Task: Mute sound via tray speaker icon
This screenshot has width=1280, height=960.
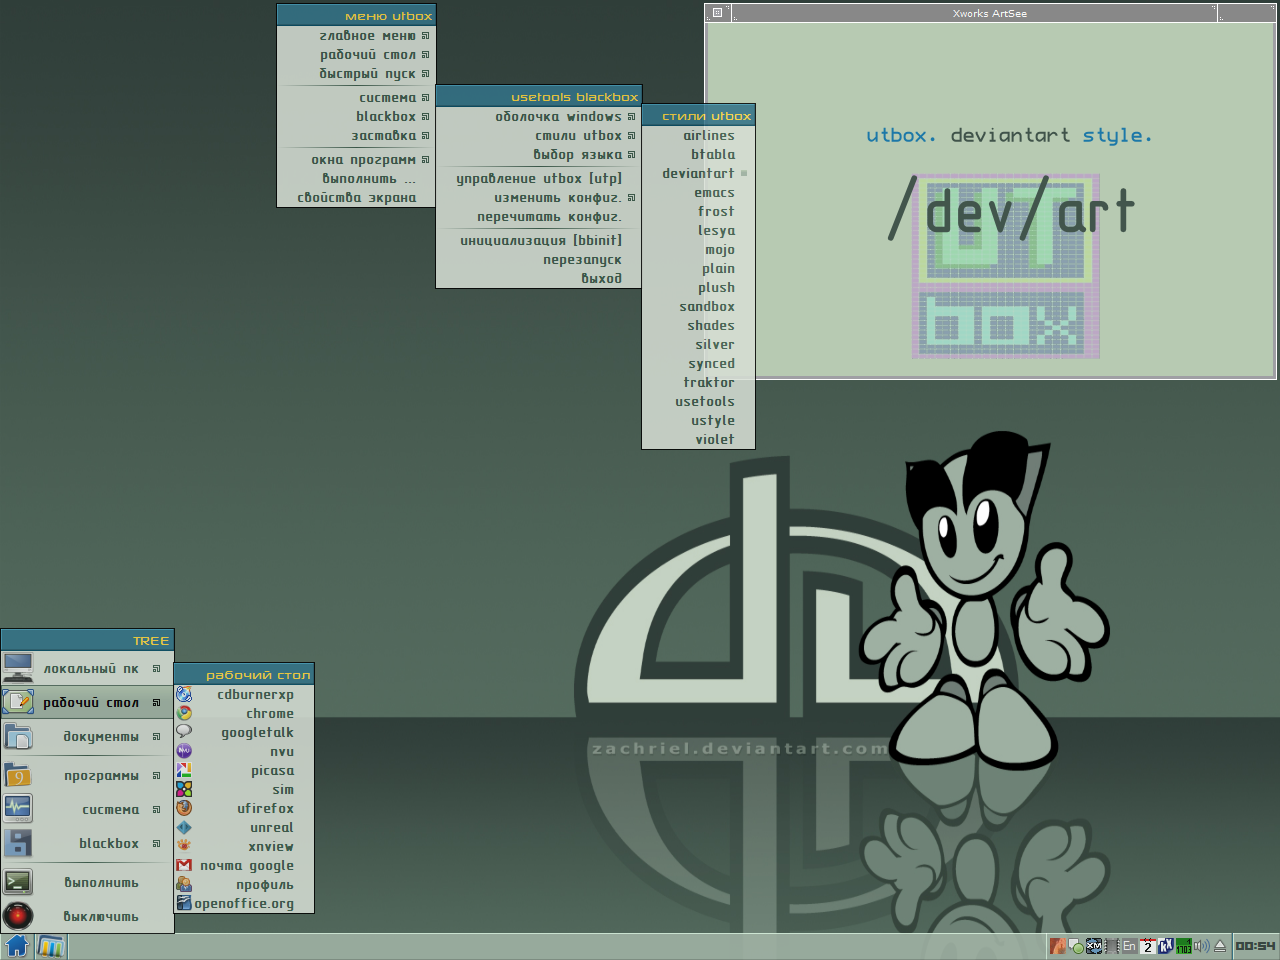Action: click(x=1201, y=946)
